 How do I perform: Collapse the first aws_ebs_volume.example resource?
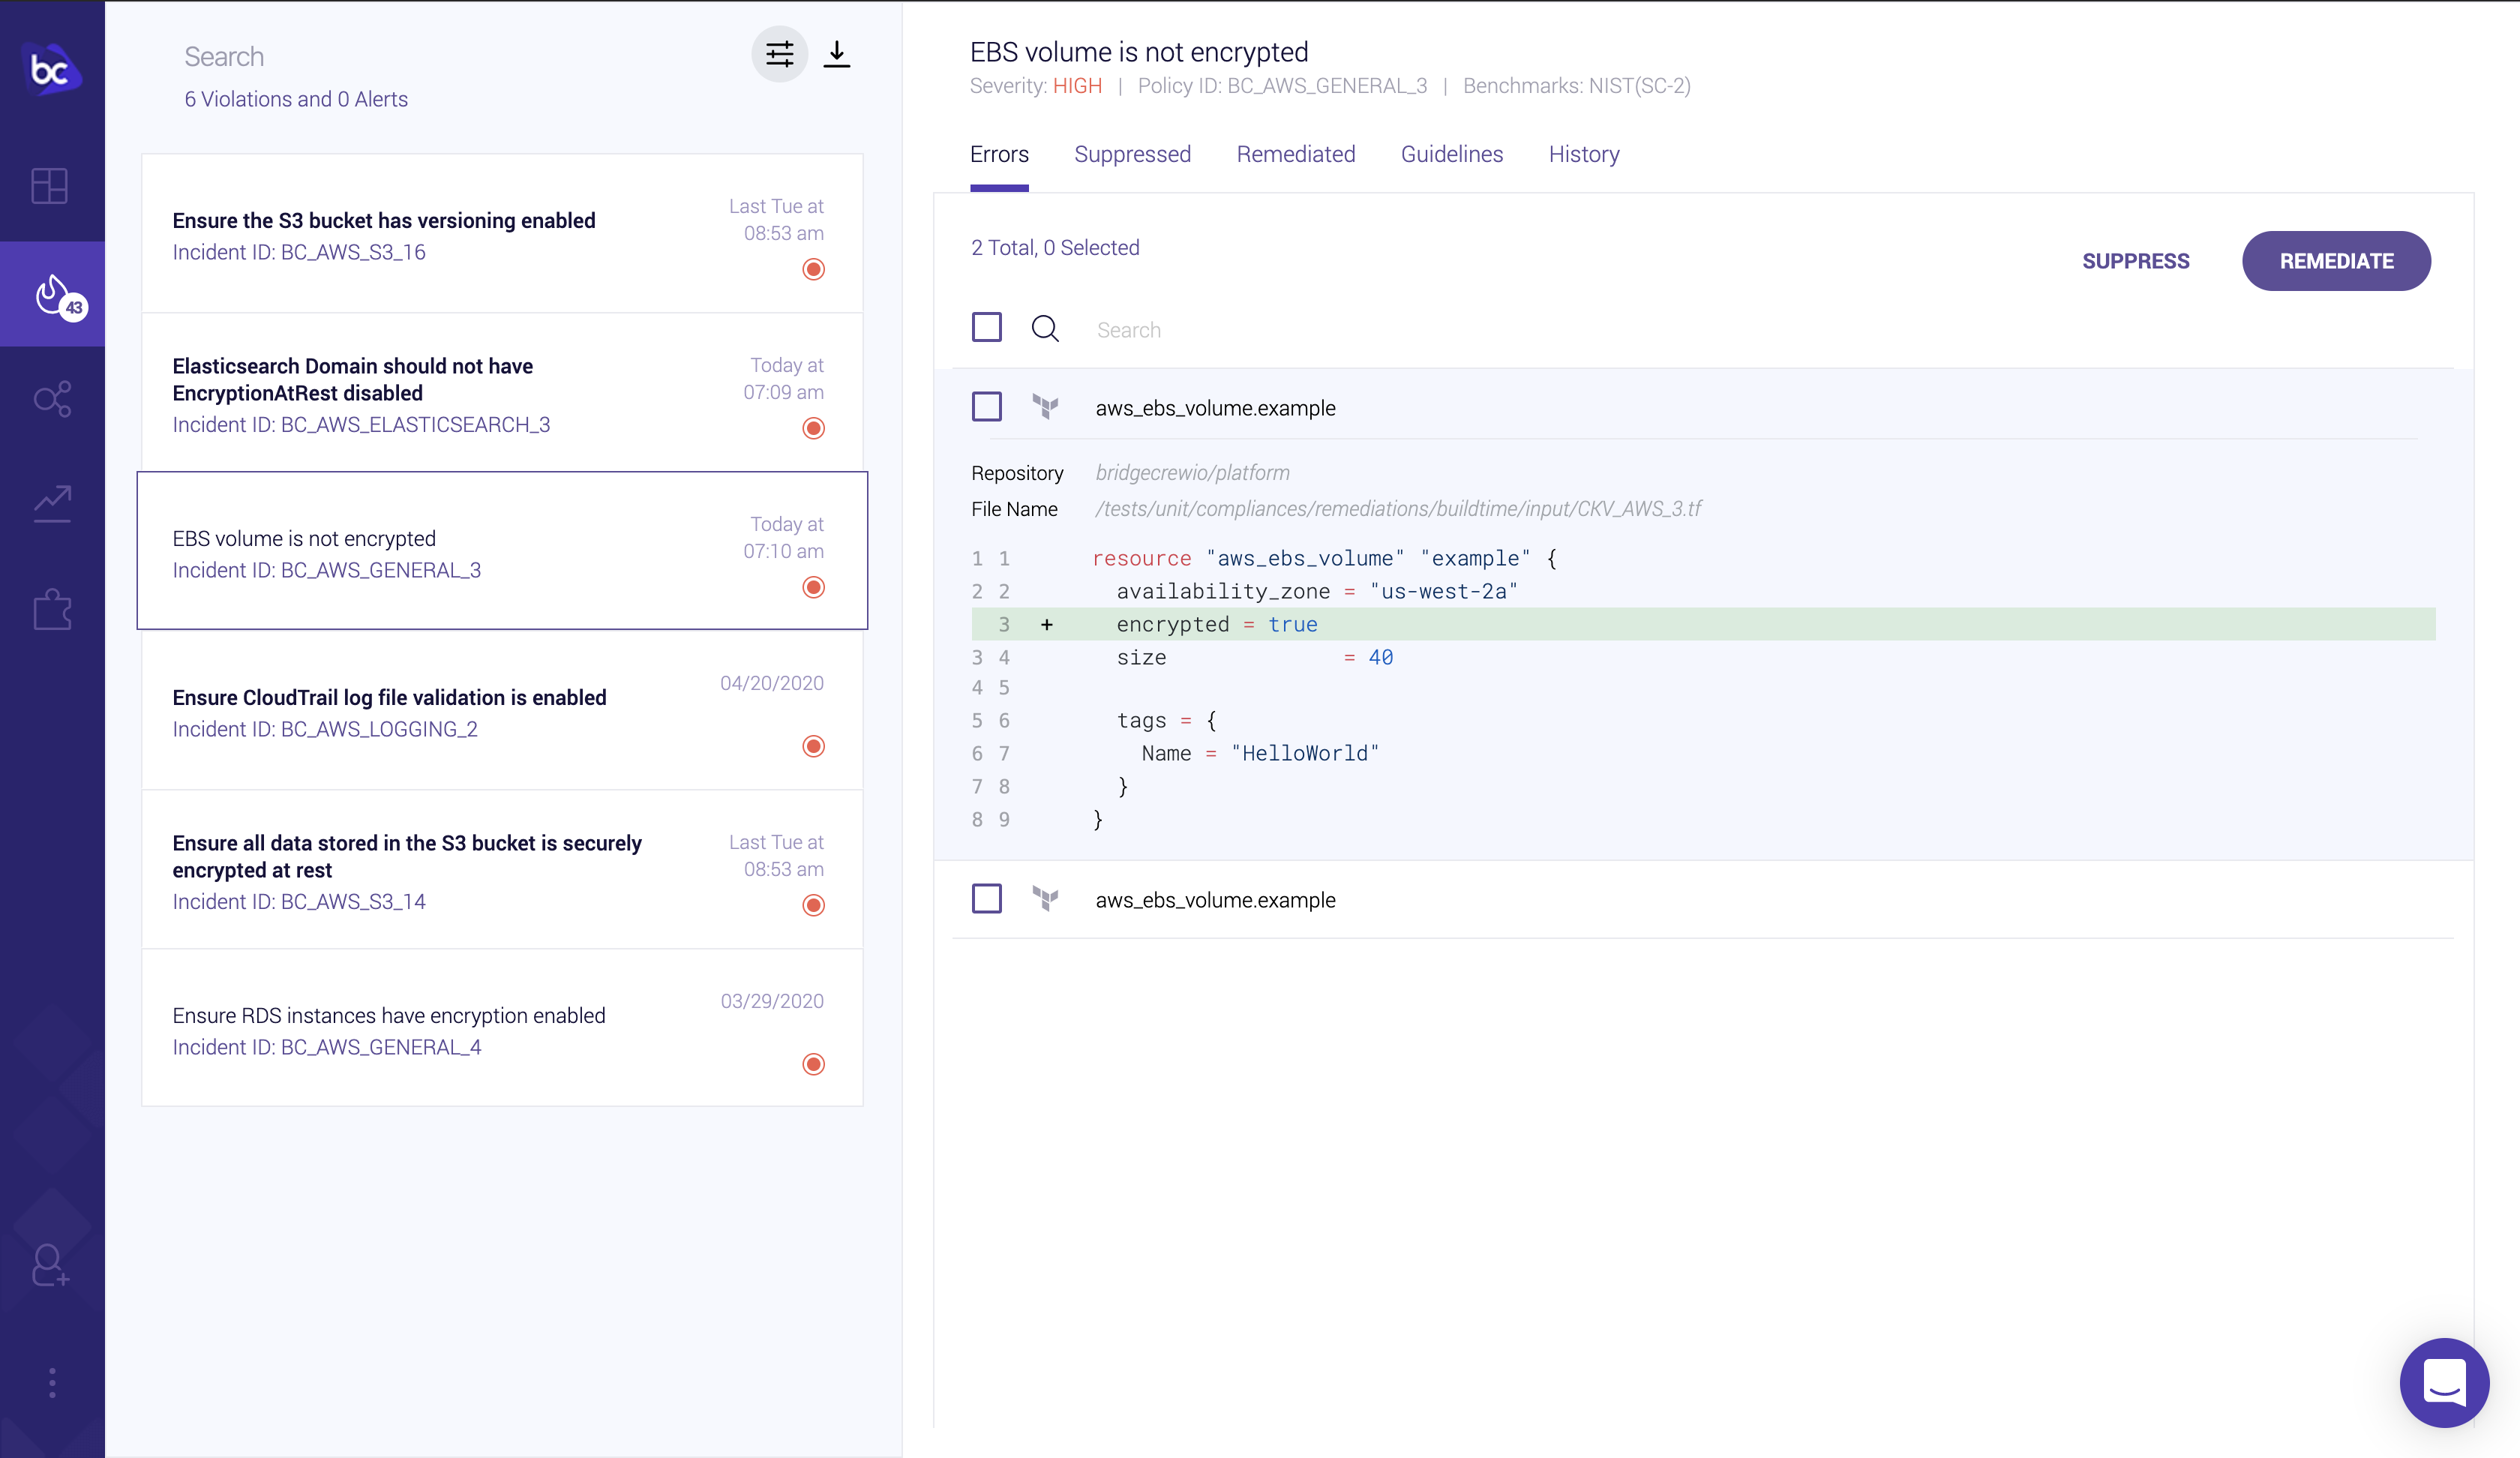[1216, 408]
